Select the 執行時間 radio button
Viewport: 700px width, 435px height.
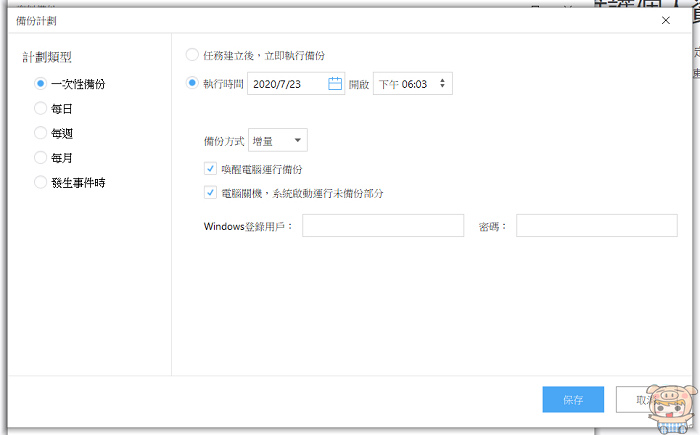(193, 84)
